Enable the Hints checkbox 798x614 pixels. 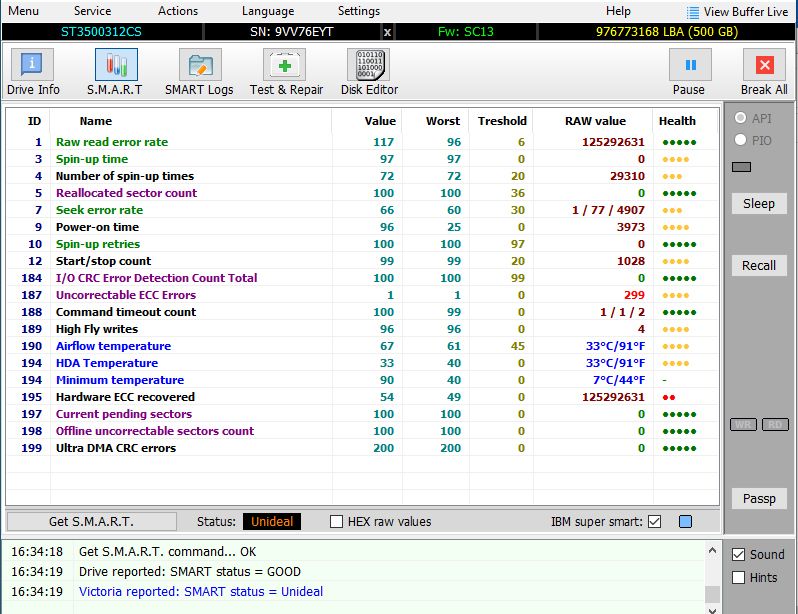point(738,577)
